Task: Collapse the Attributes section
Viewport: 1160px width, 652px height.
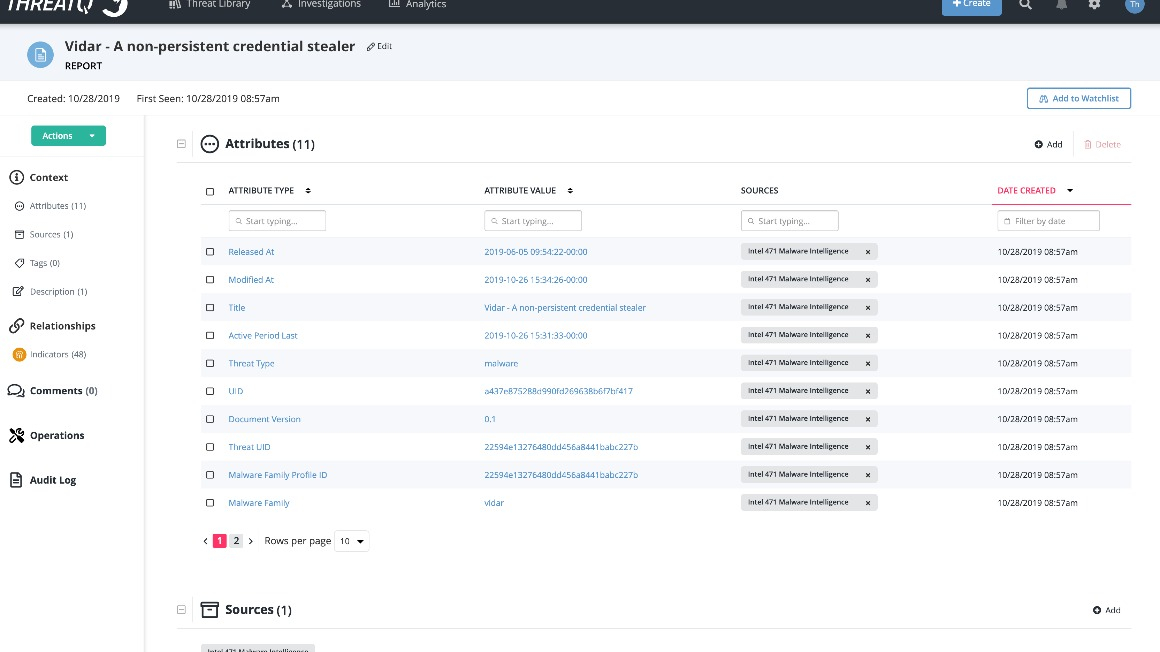Action: pos(181,144)
